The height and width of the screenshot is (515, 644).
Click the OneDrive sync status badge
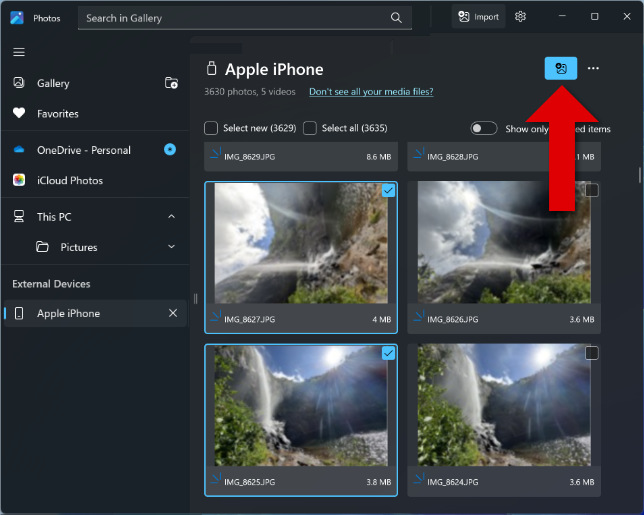tap(170, 149)
